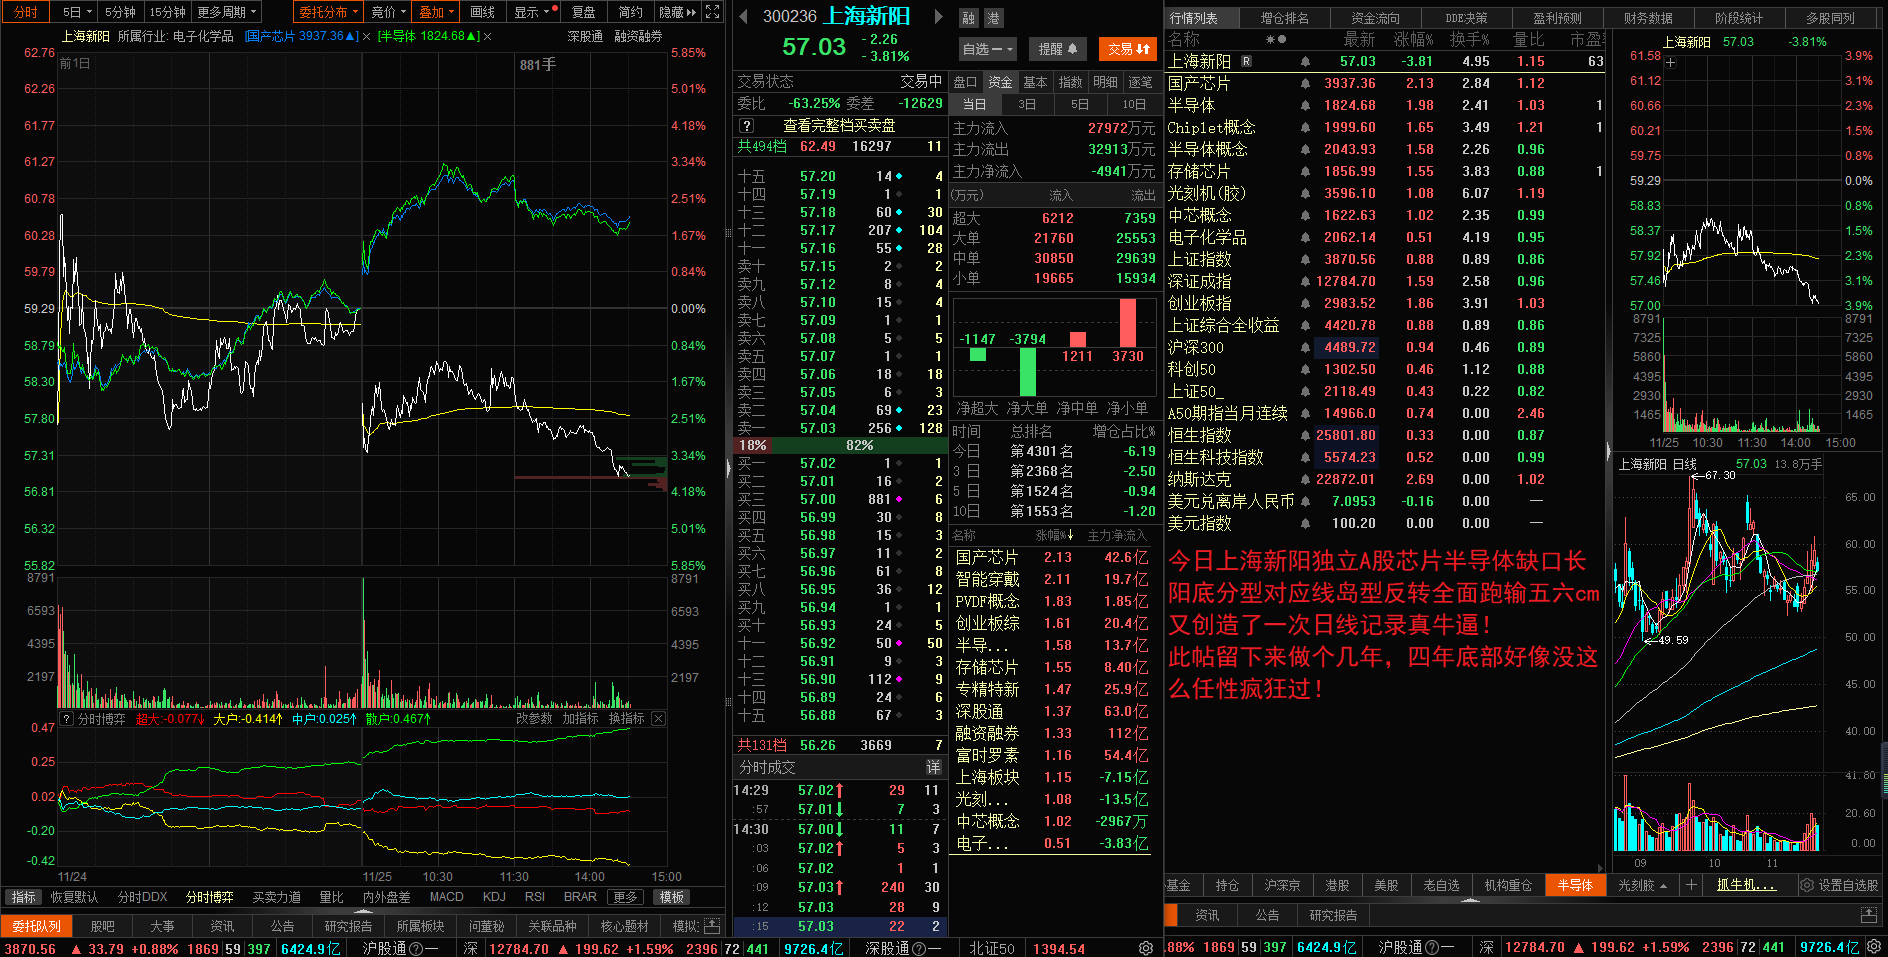Select MACD indicator
Image resolution: width=1888 pixels, height=957 pixels.
pos(446,897)
